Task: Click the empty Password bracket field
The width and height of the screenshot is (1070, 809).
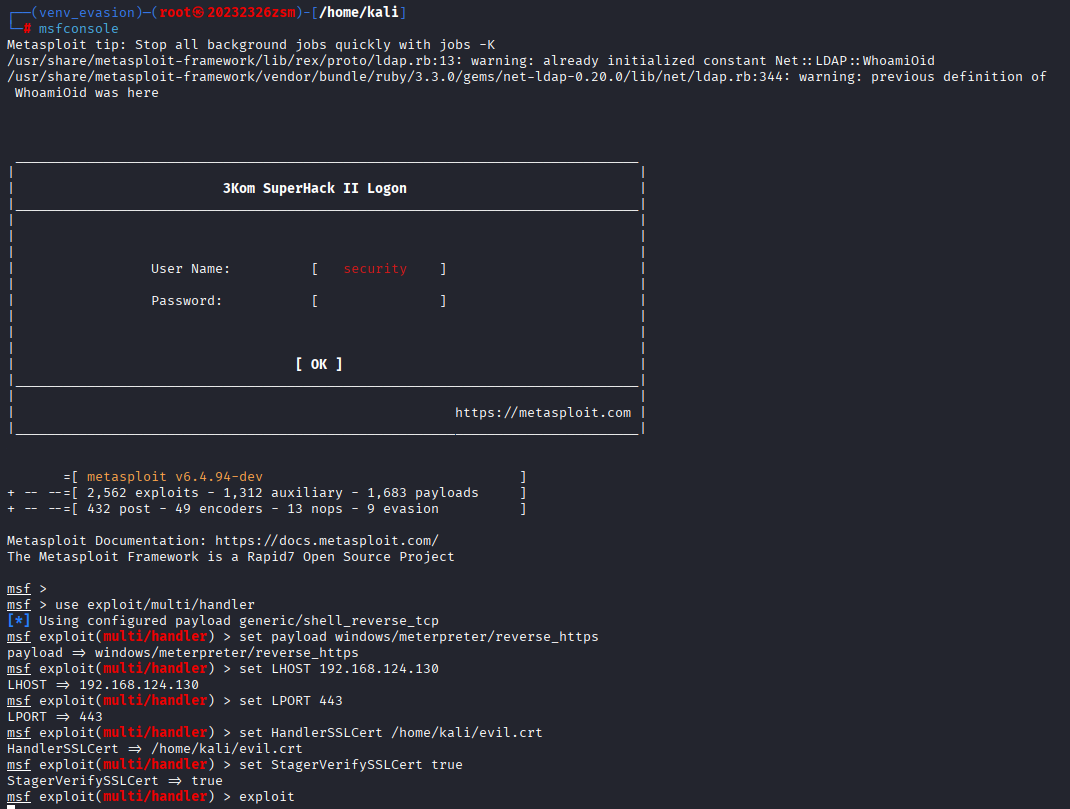Action: pyautogui.click(x=379, y=301)
